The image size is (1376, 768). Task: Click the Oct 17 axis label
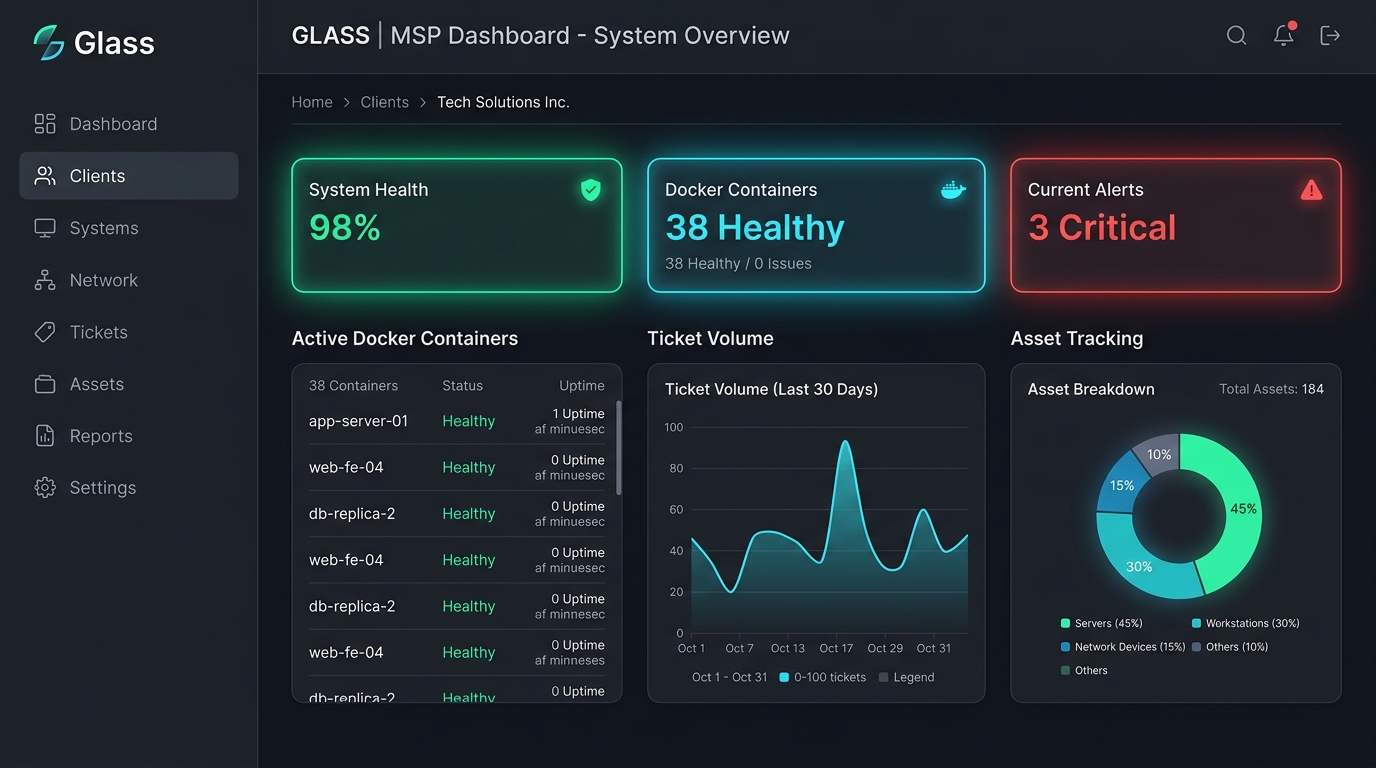pyautogui.click(x=836, y=648)
